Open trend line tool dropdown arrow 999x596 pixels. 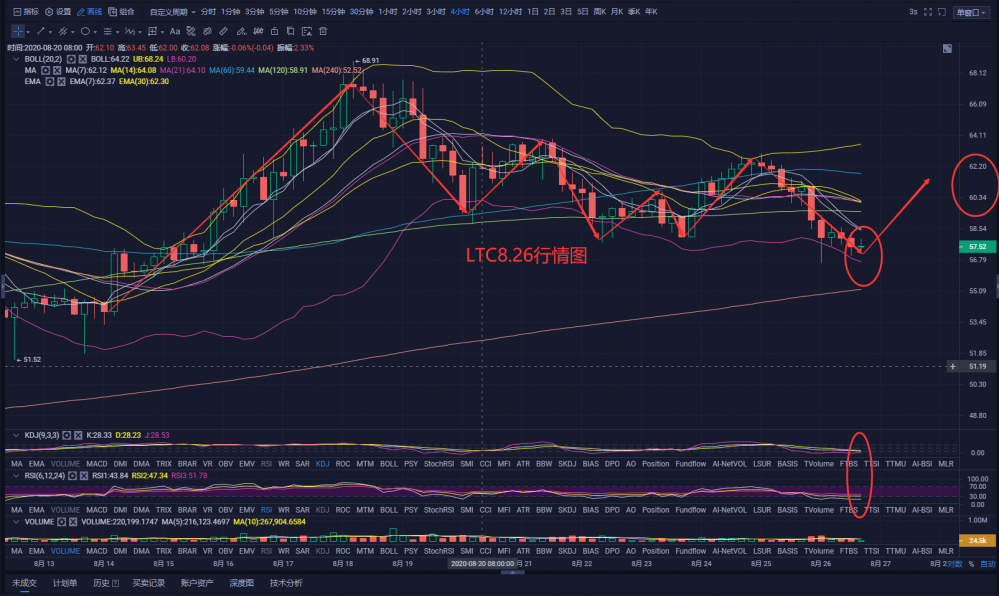point(50,32)
